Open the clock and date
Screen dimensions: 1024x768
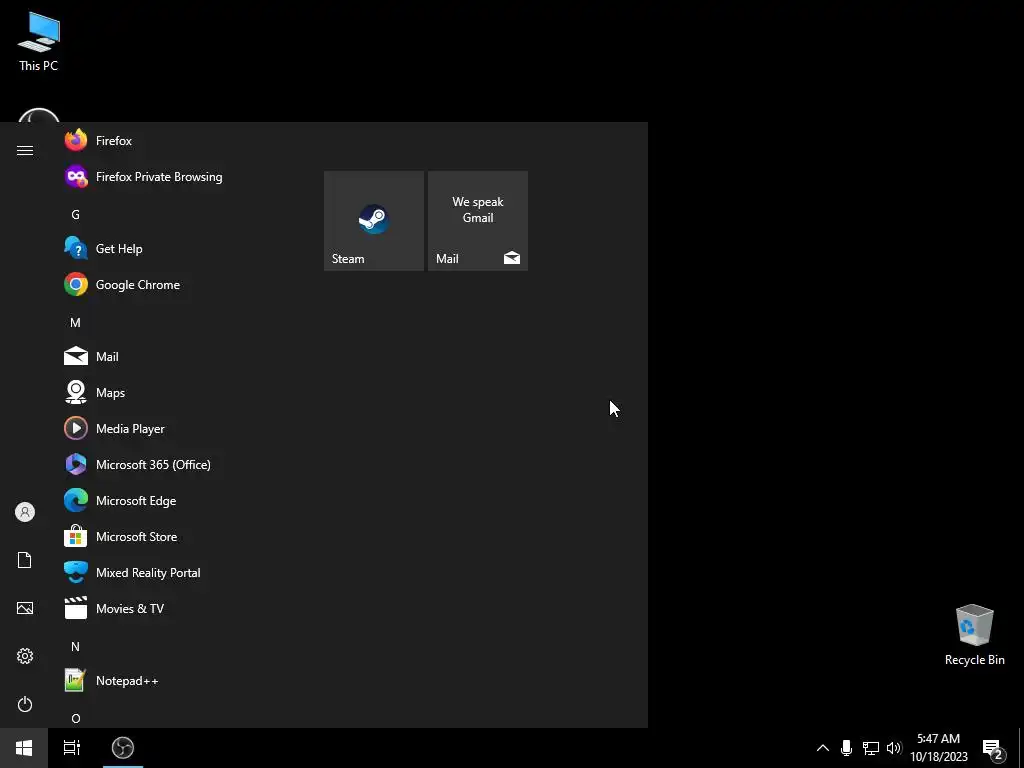pos(938,748)
